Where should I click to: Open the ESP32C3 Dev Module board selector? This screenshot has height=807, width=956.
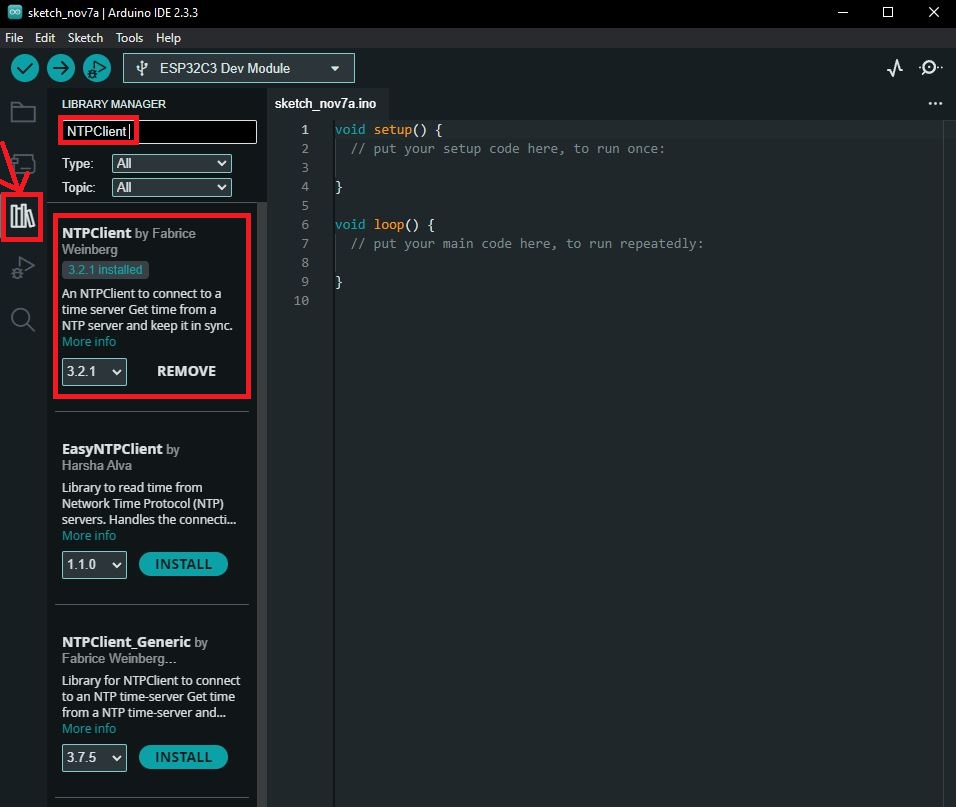238,68
